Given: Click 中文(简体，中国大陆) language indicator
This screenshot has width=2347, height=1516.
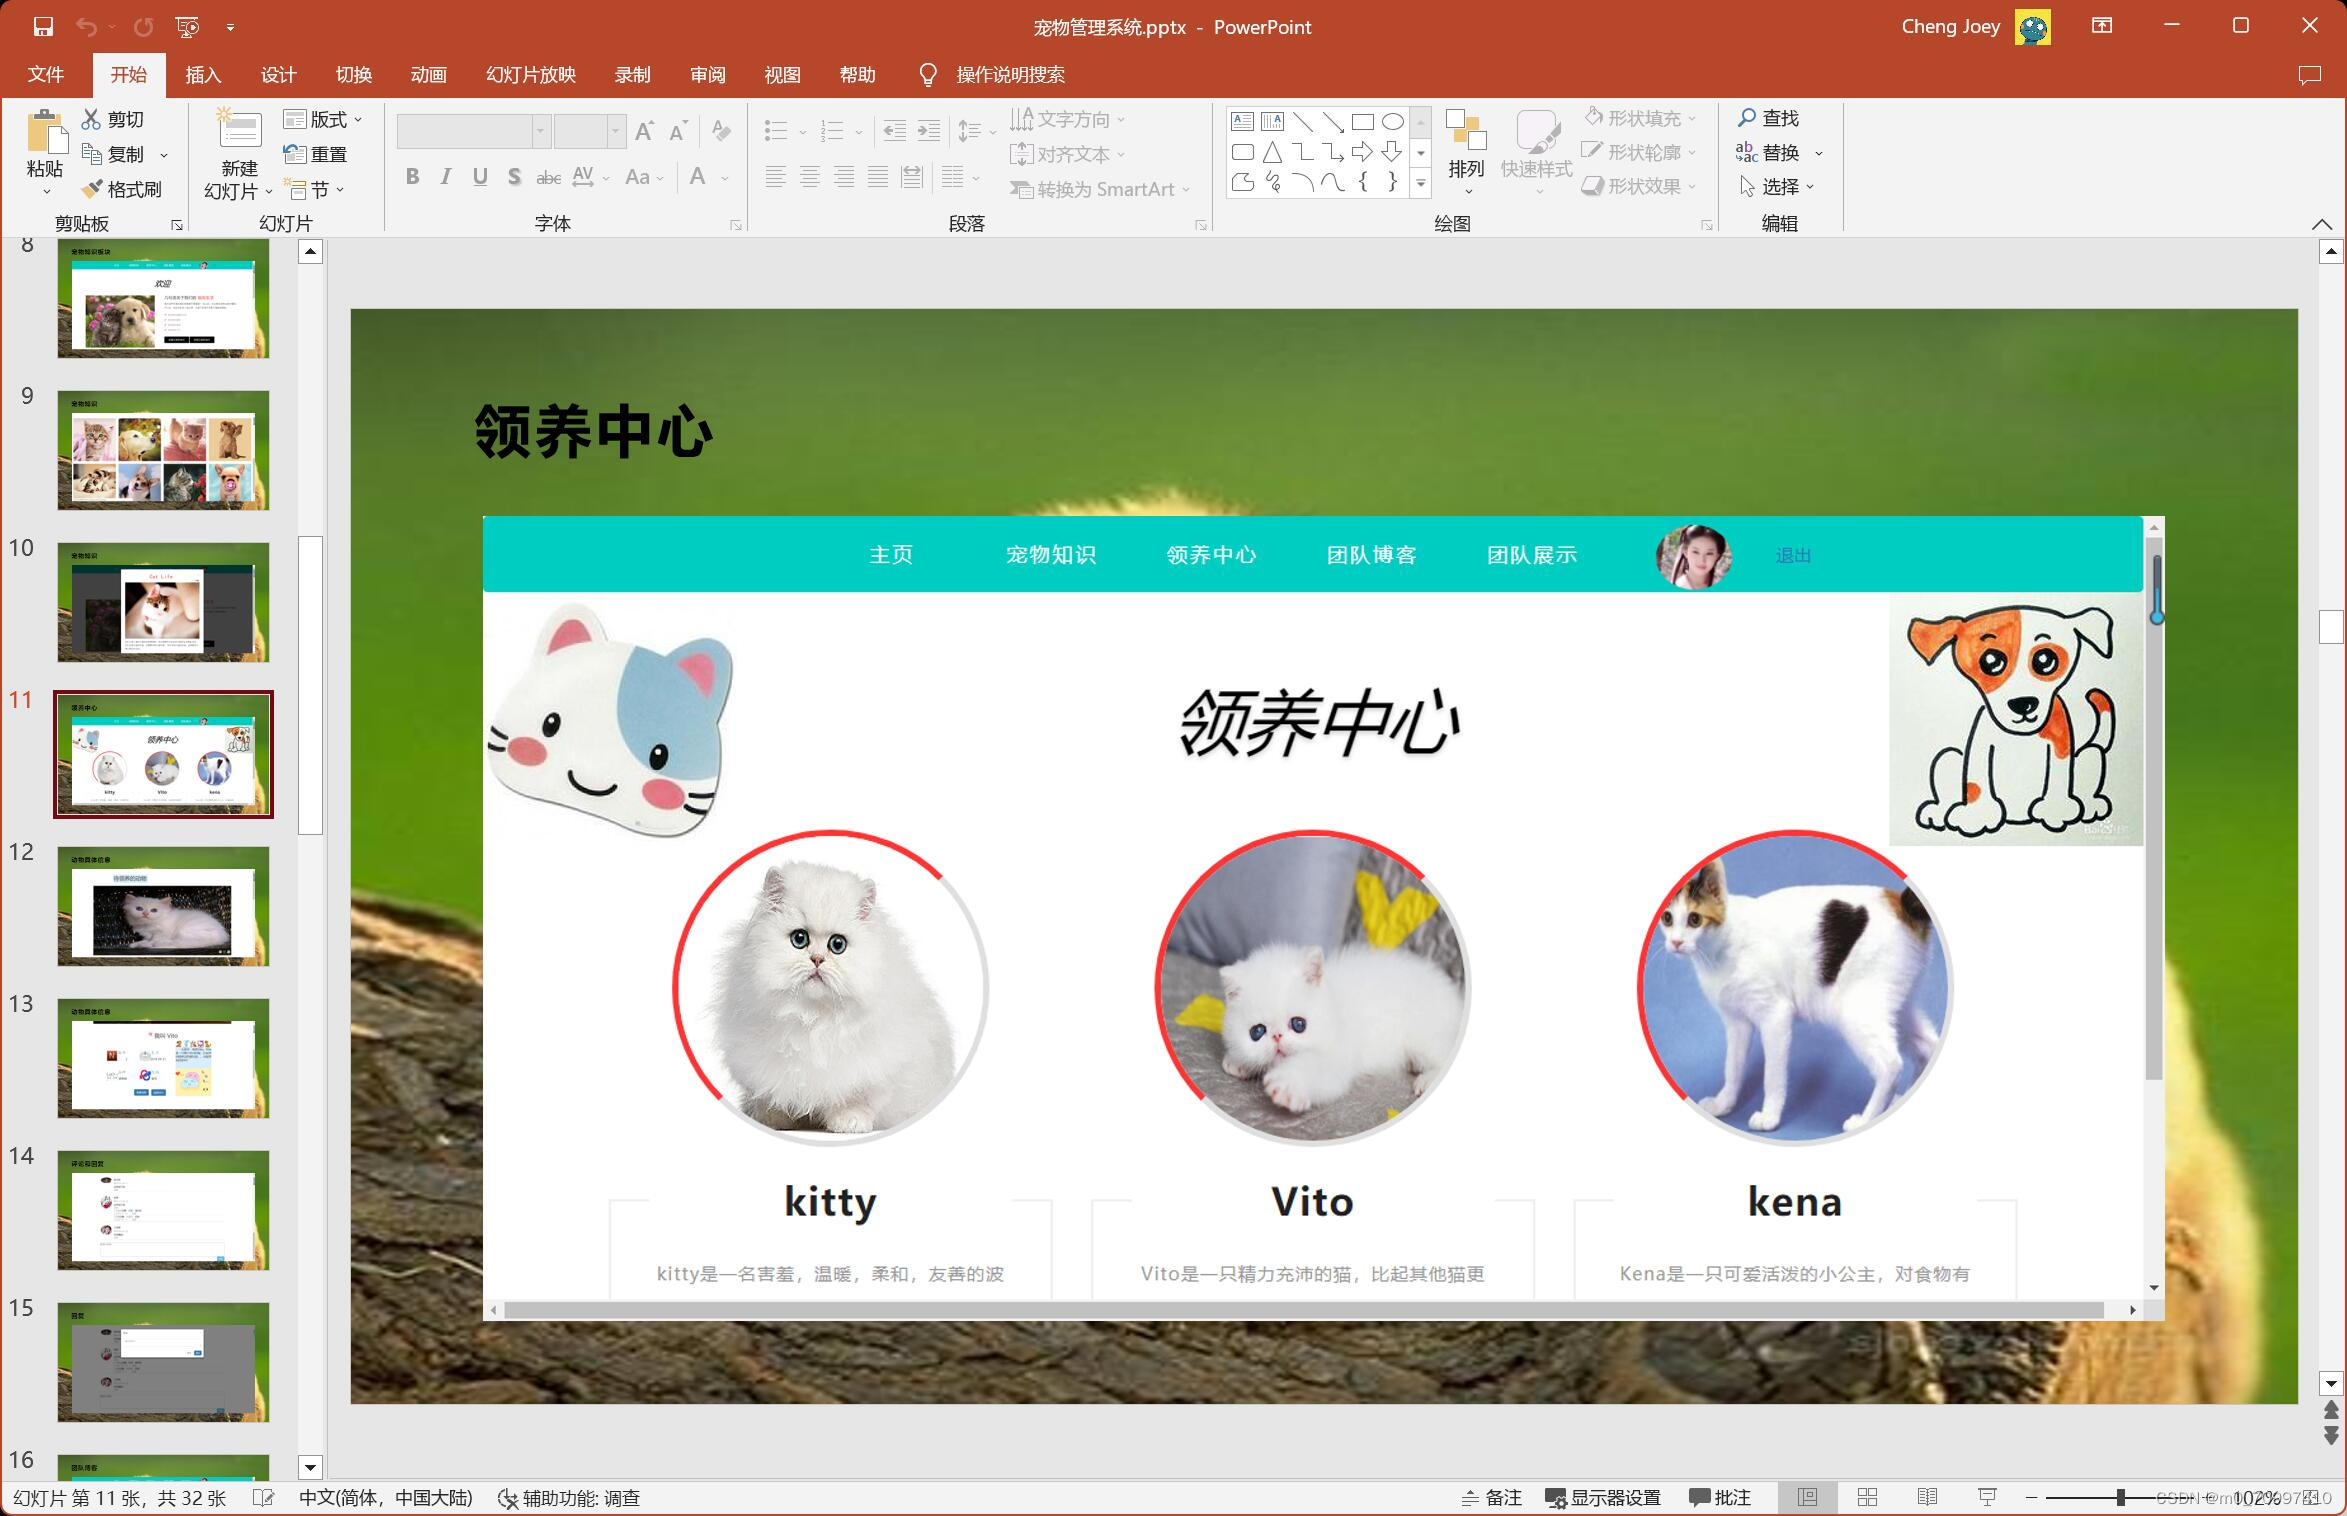Looking at the screenshot, I should pos(385,1497).
